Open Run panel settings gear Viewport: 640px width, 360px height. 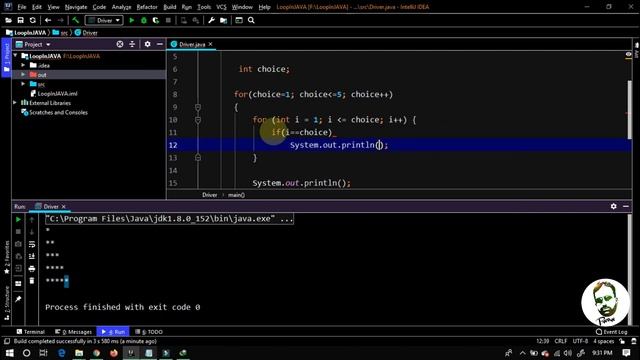coord(613,207)
